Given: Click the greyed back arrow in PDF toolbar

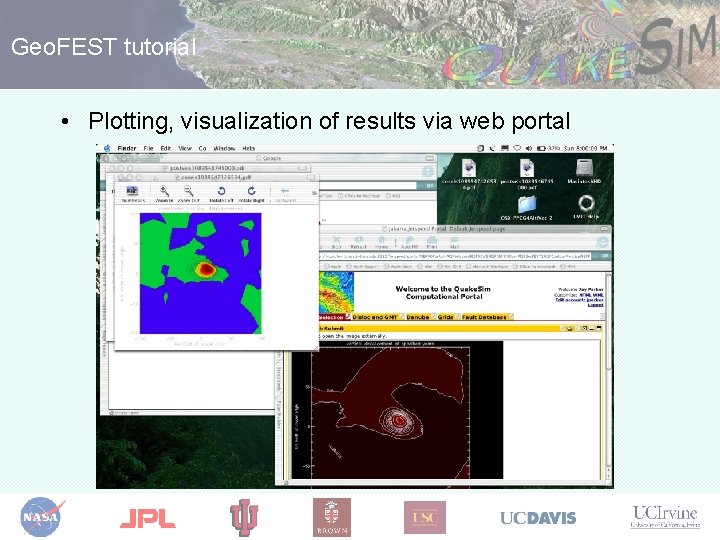Looking at the screenshot, I should coord(285,193).
